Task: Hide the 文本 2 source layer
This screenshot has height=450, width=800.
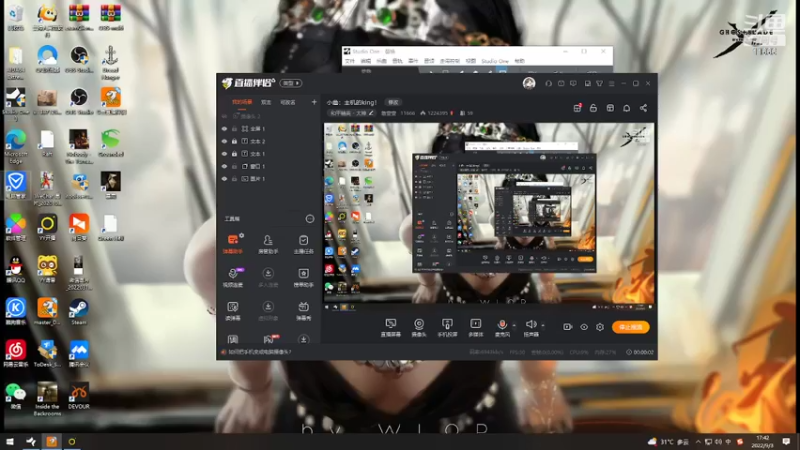Action: pos(224,141)
